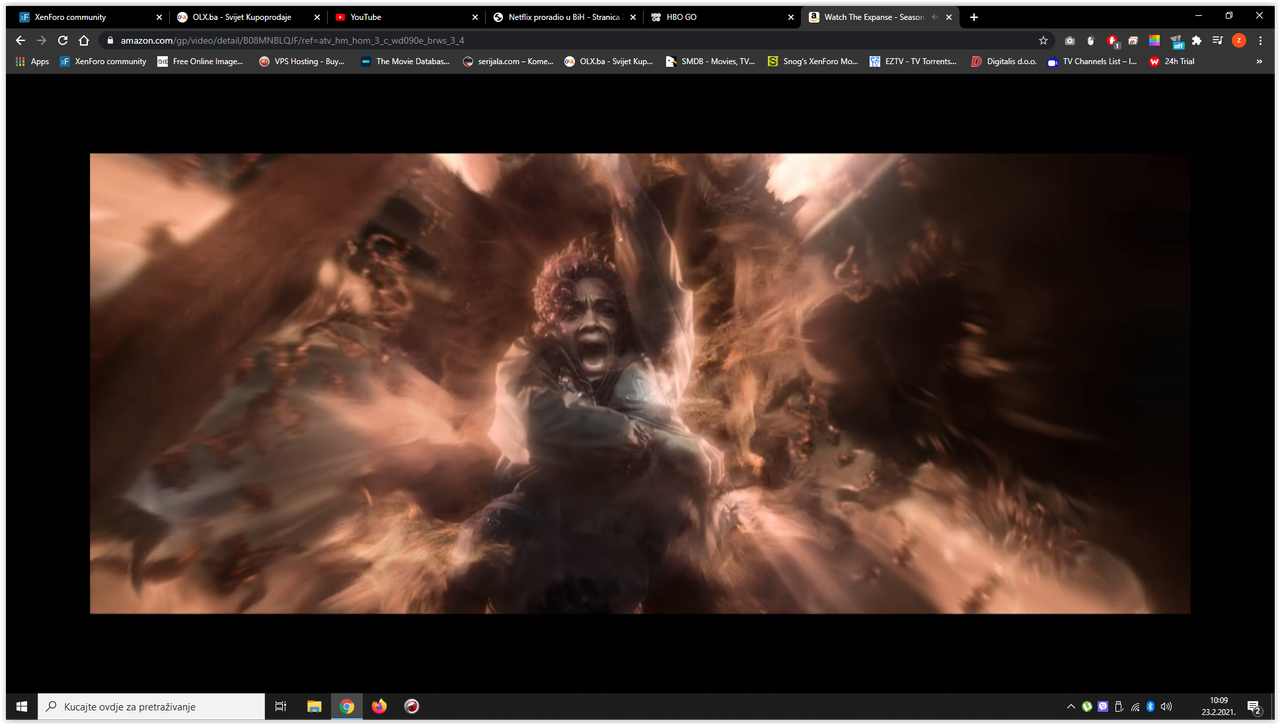Close the HBO GO tab
This screenshot has width=1280, height=725.
791,17
